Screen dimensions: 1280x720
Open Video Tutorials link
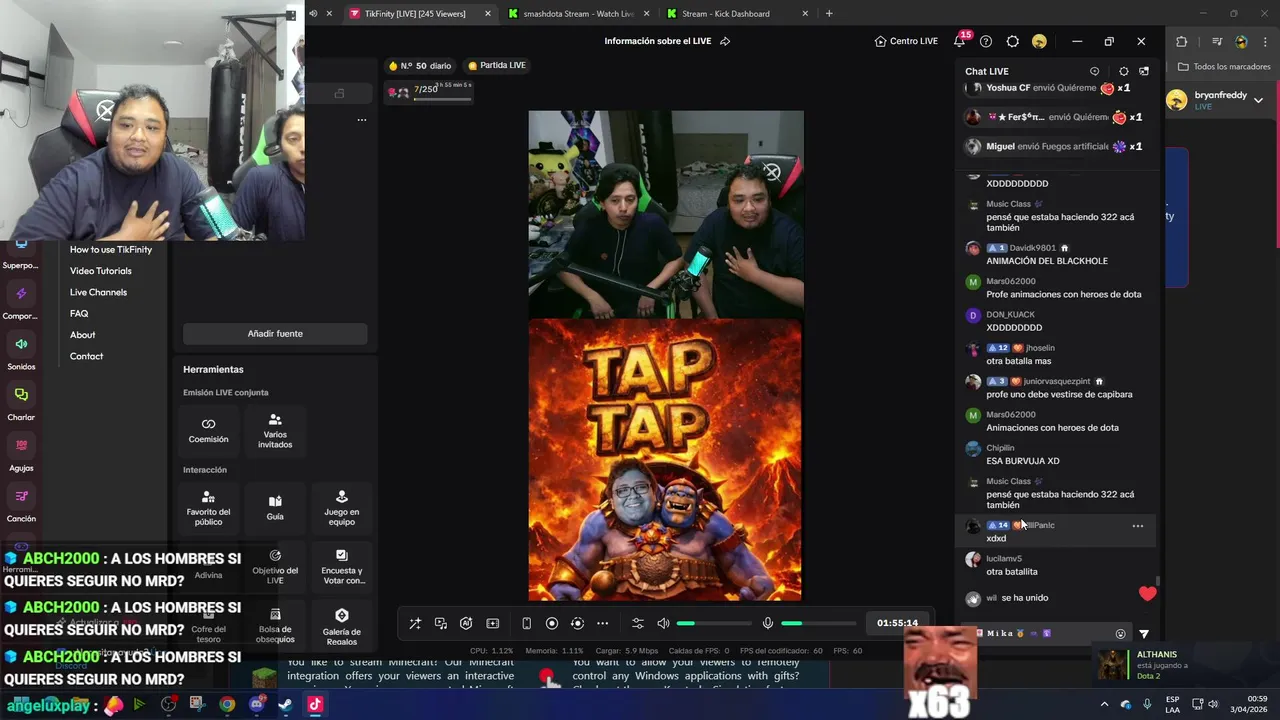[x=100, y=271]
